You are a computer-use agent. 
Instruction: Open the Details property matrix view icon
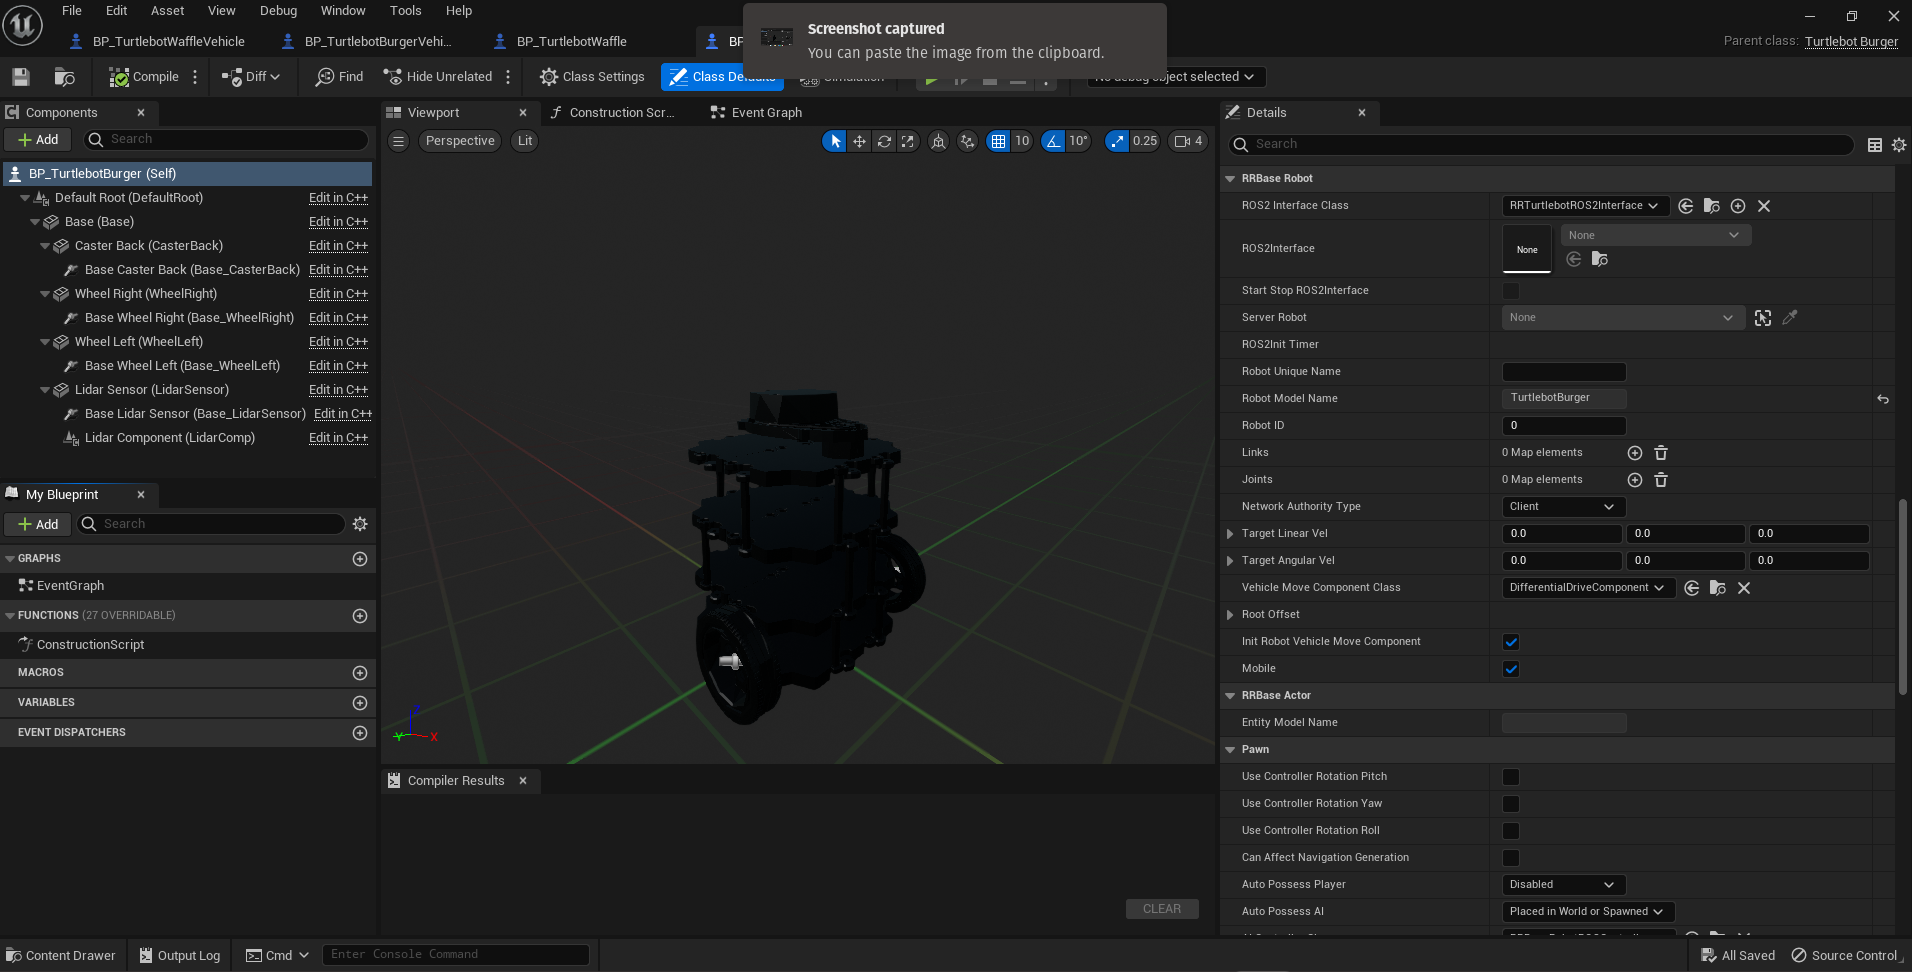1875,145
